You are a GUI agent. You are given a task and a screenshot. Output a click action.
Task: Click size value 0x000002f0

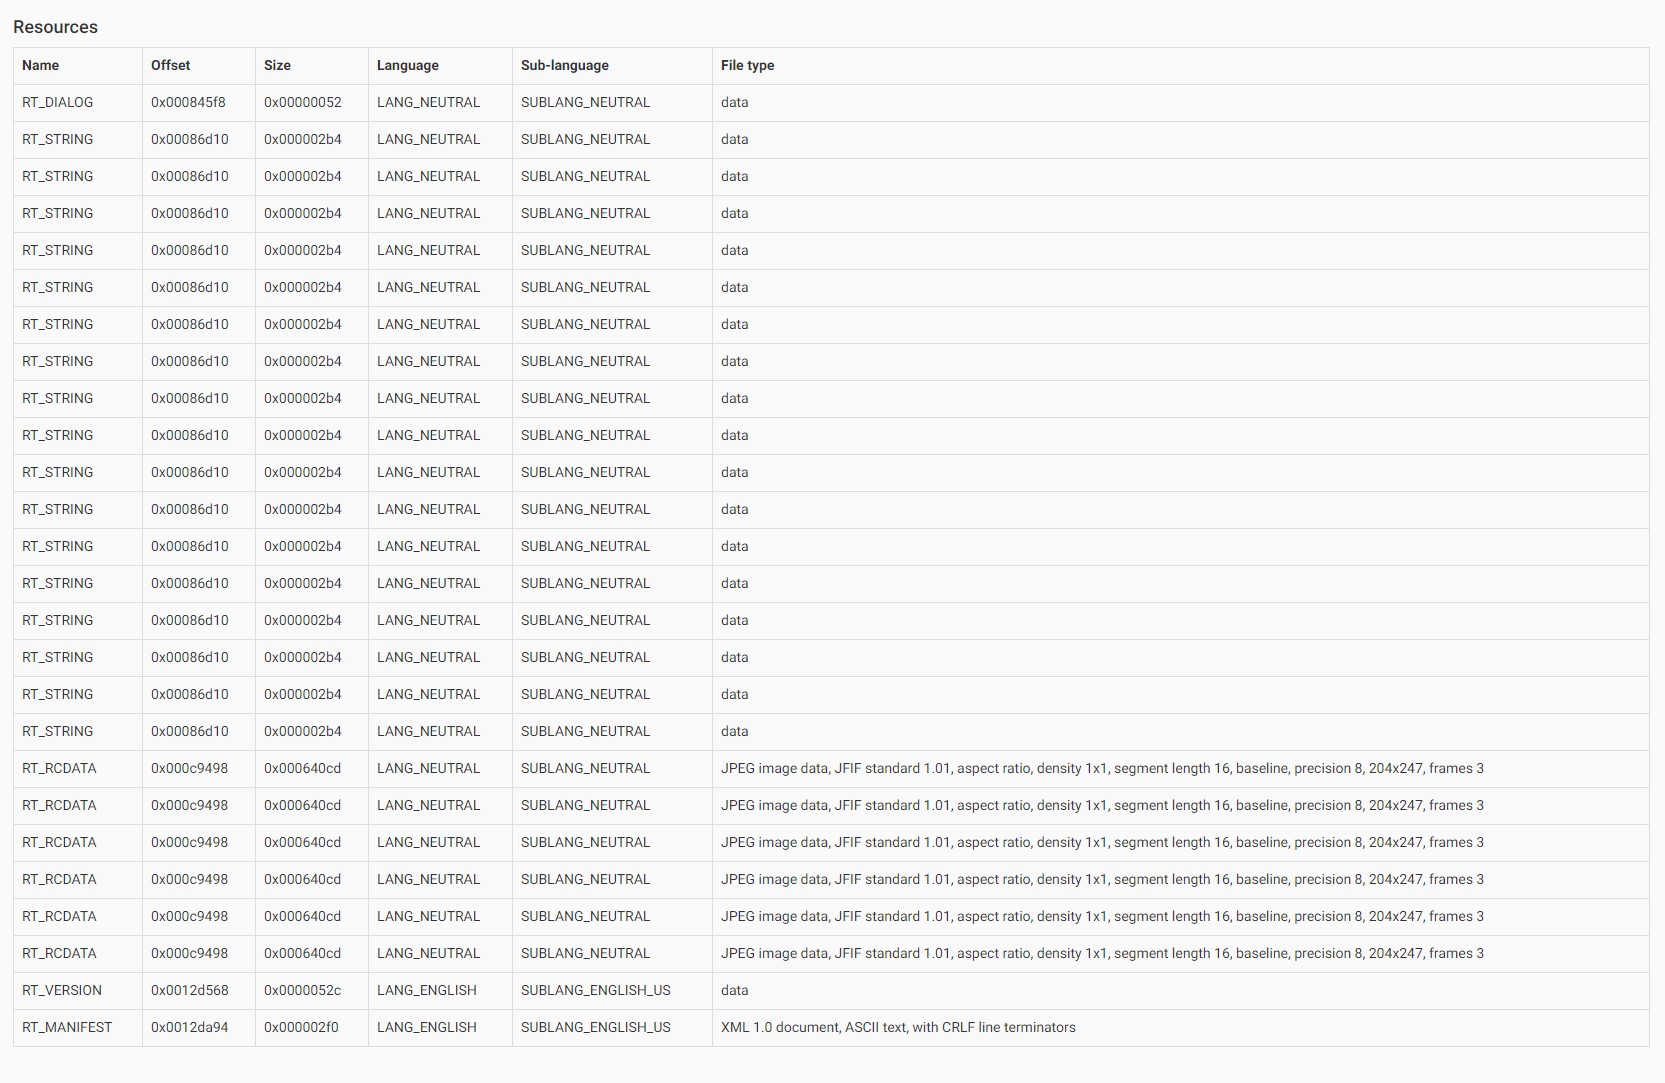[301, 1027]
